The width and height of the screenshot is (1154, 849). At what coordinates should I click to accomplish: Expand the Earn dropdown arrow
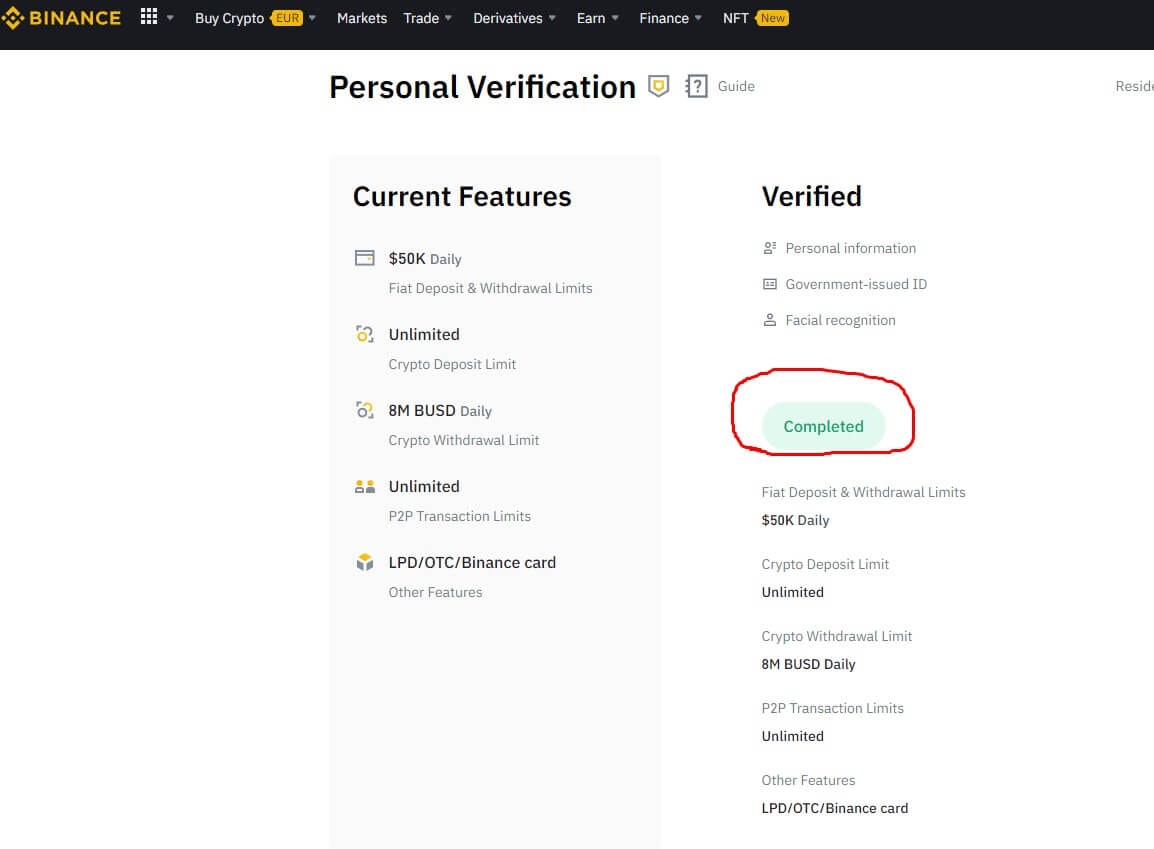(x=615, y=18)
